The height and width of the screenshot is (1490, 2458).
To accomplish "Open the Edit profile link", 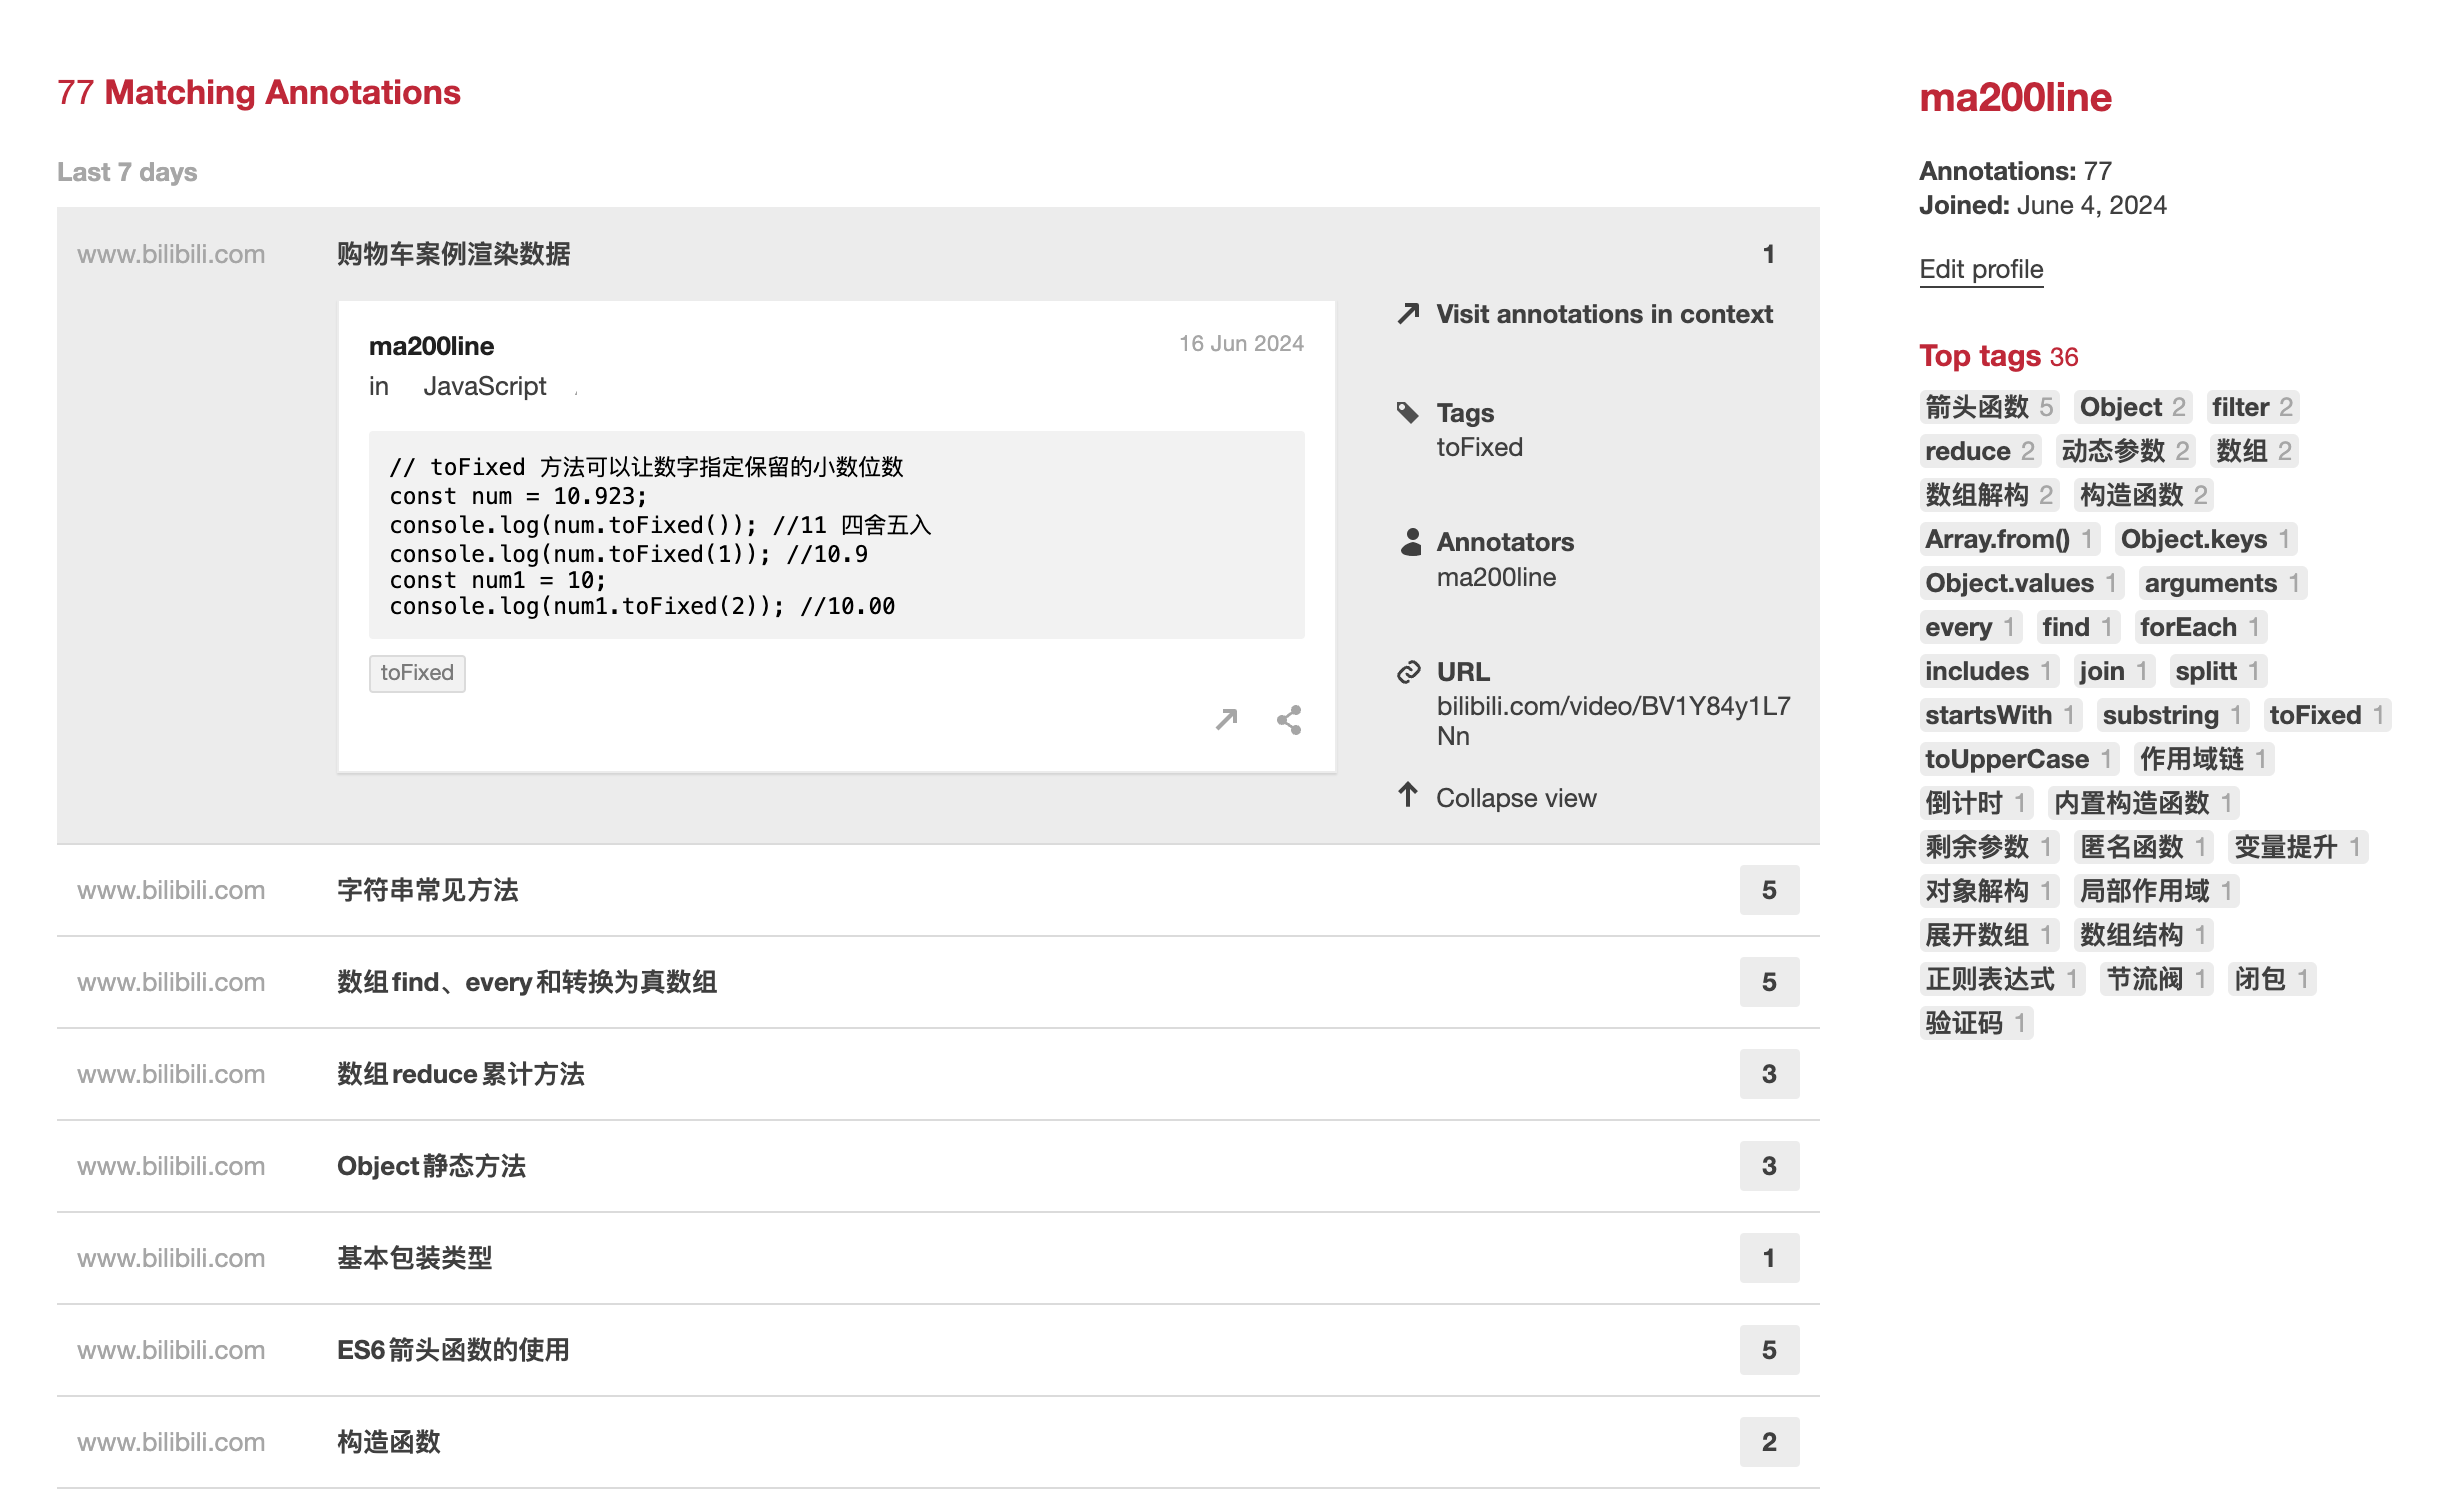I will [1980, 269].
